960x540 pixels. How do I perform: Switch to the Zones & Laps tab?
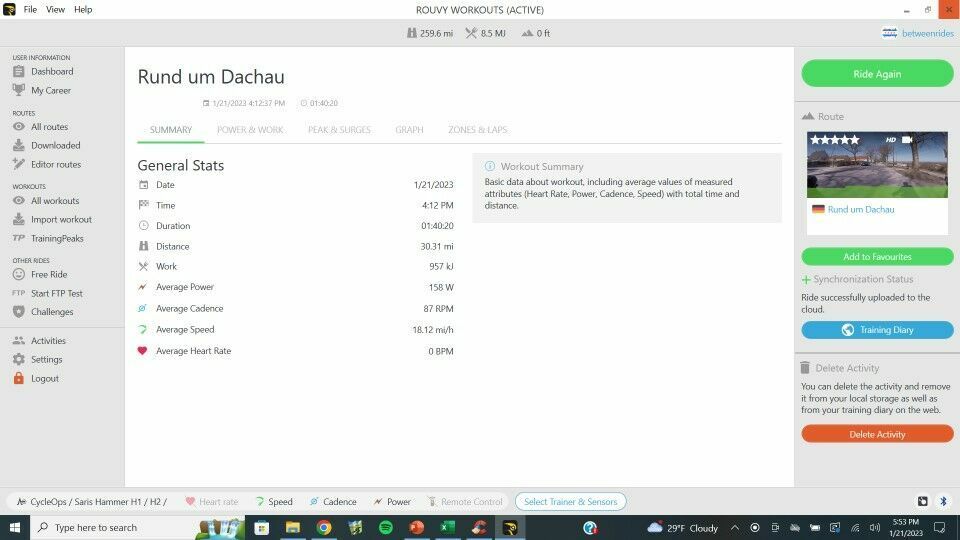[477, 130]
